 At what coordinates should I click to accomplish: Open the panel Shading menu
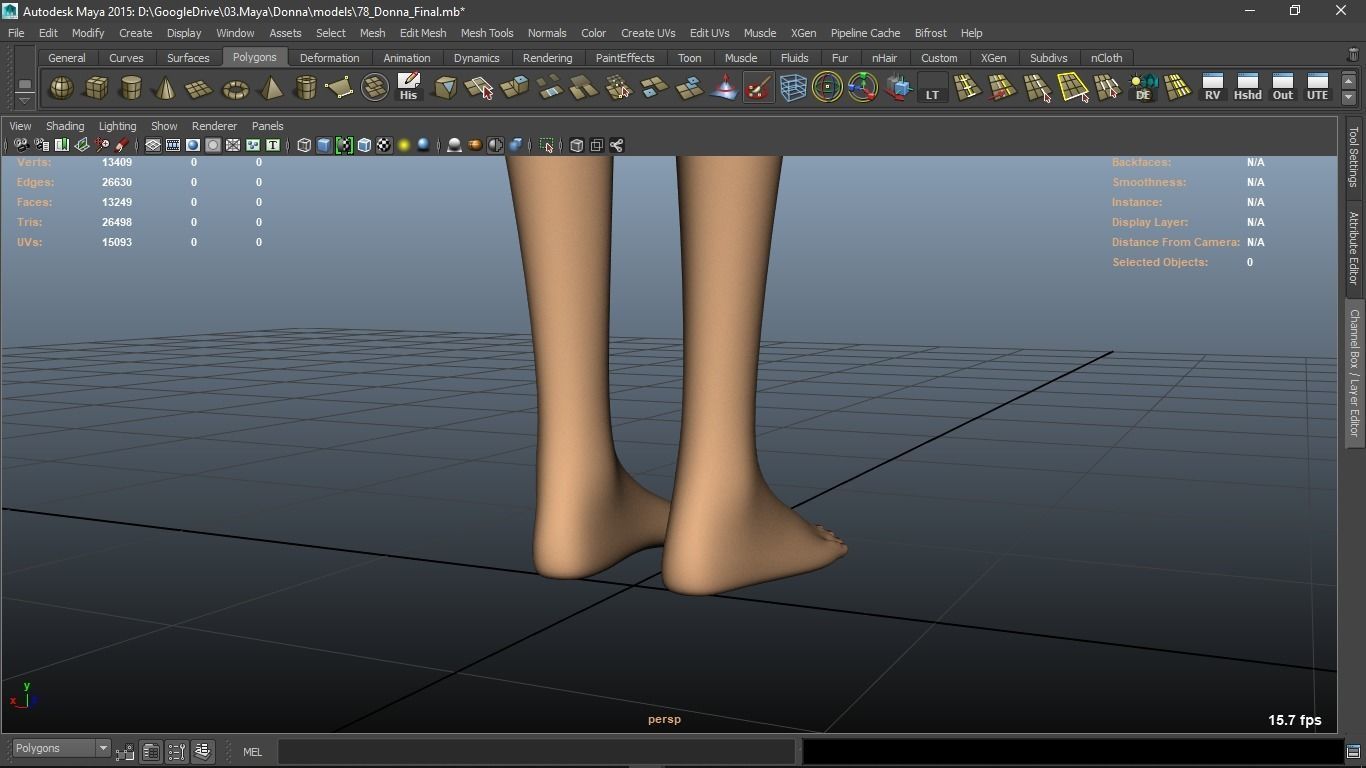point(65,126)
